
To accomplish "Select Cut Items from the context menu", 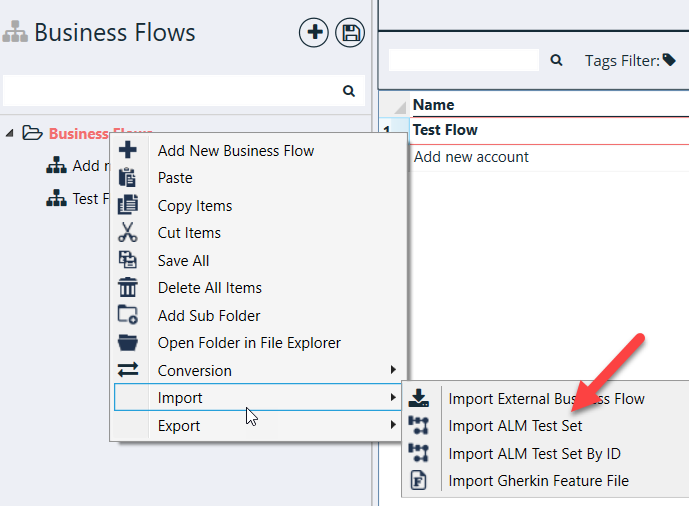I will [189, 233].
